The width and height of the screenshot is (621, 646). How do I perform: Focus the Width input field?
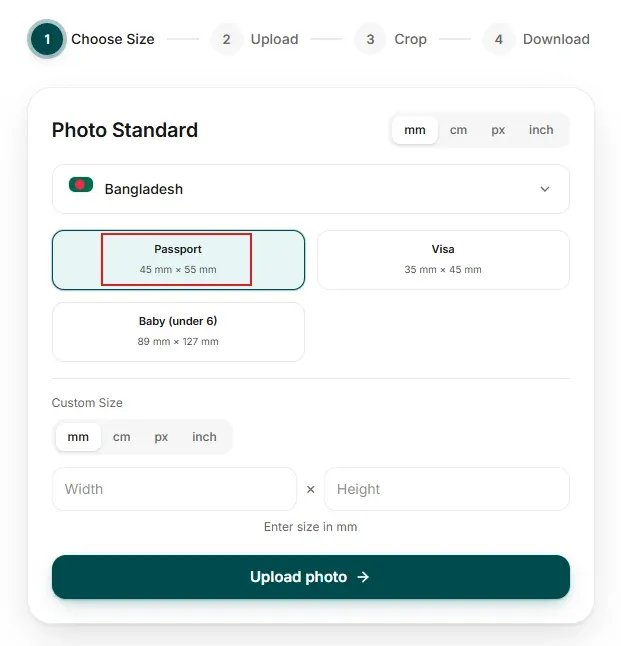click(x=174, y=489)
